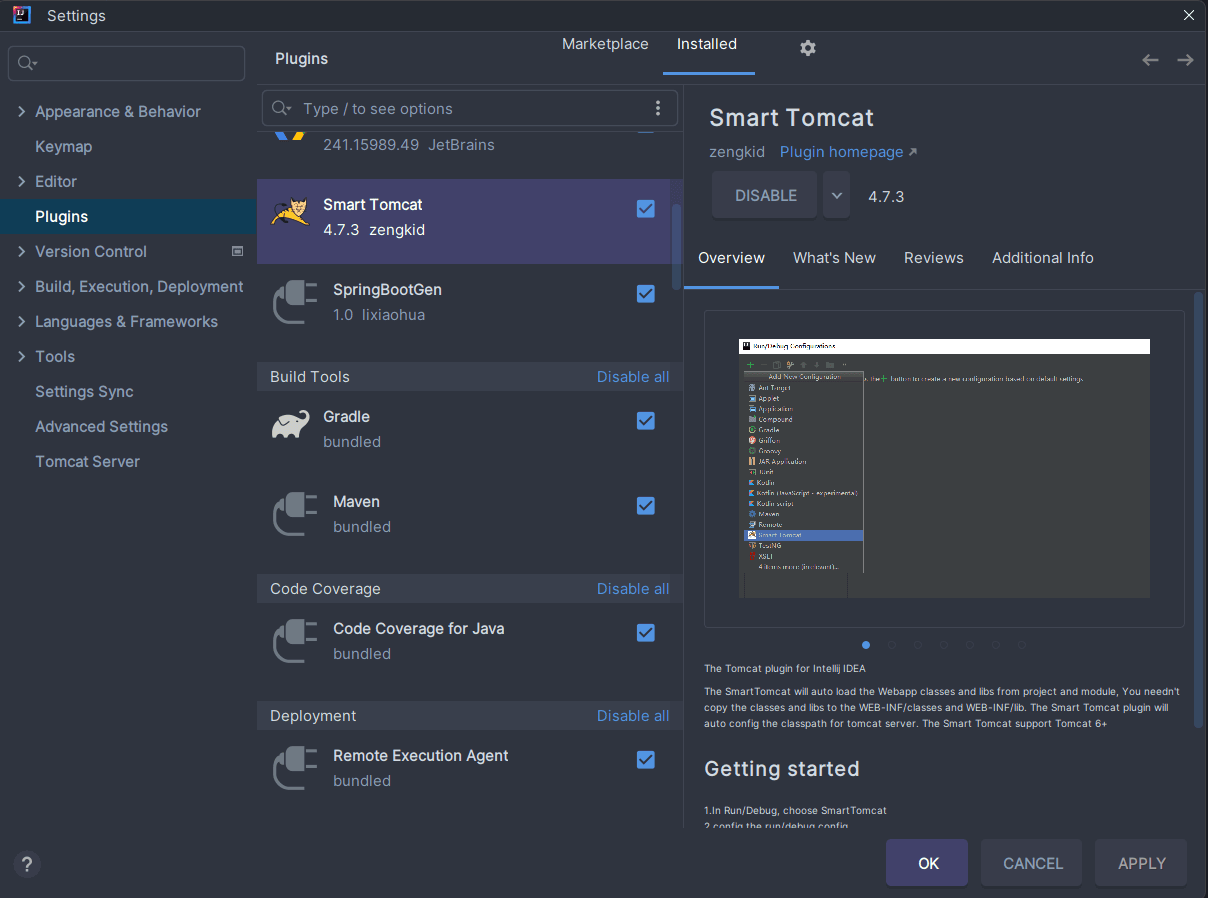
Task: Click in the settings search field
Action: tap(127, 63)
